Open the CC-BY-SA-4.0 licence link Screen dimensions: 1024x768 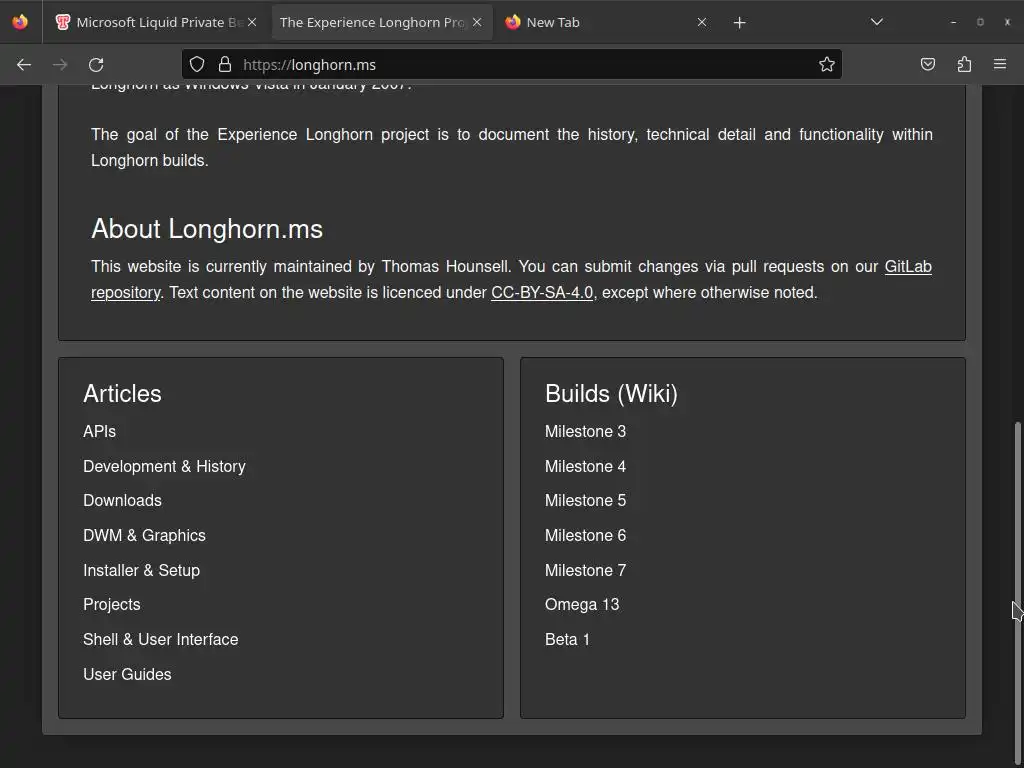pyautogui.click(x=542, y=293)
